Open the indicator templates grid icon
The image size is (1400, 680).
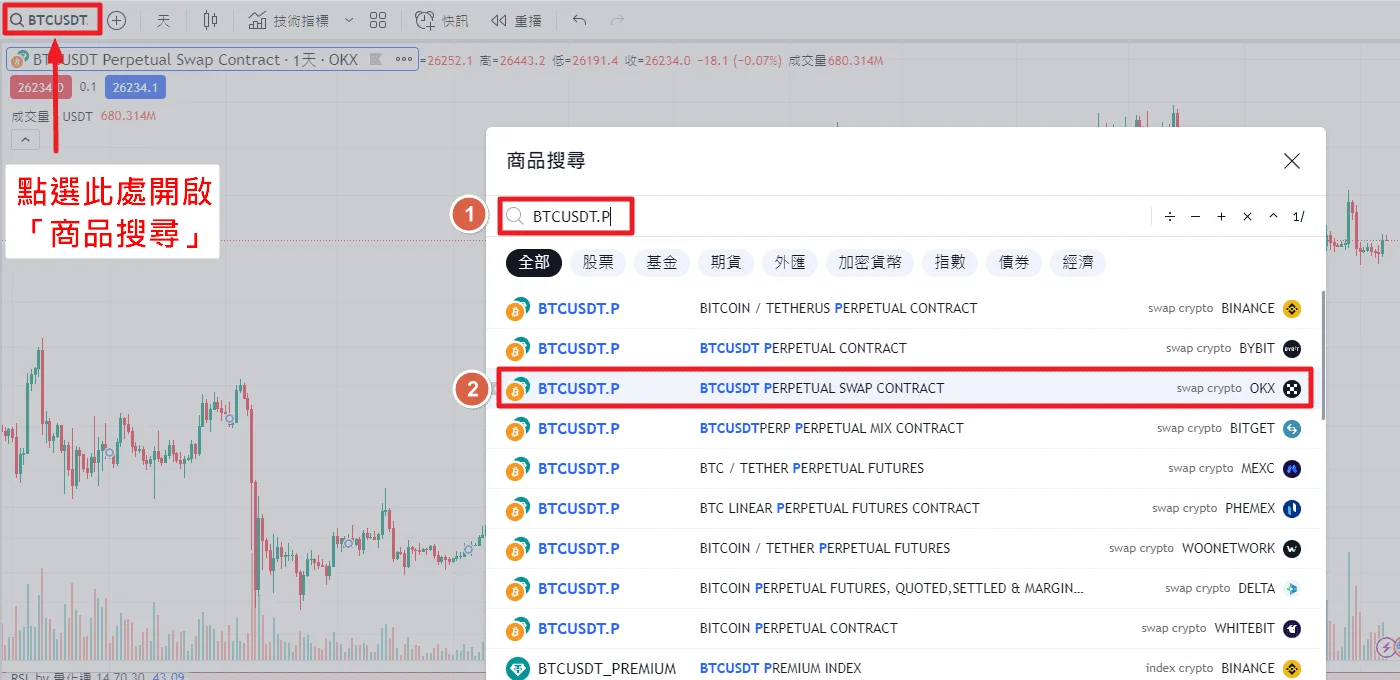click(378, 19)
